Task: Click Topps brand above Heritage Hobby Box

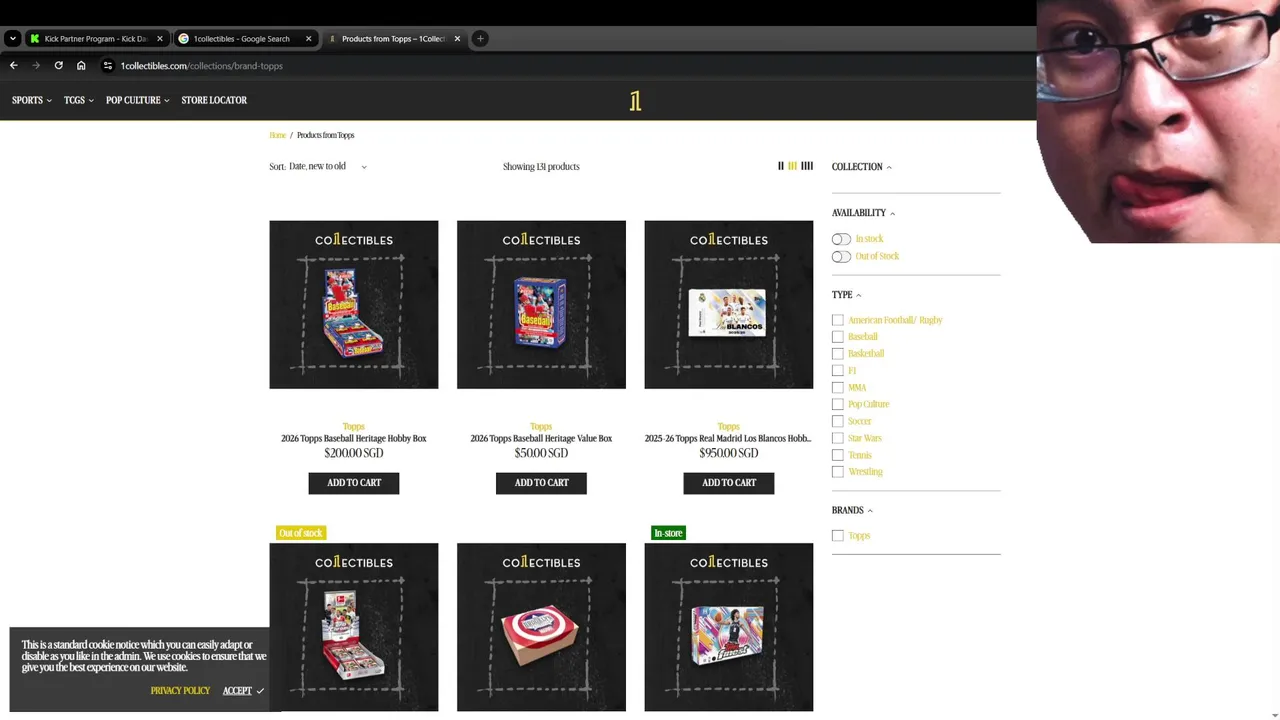Action: tap(354, 427)
